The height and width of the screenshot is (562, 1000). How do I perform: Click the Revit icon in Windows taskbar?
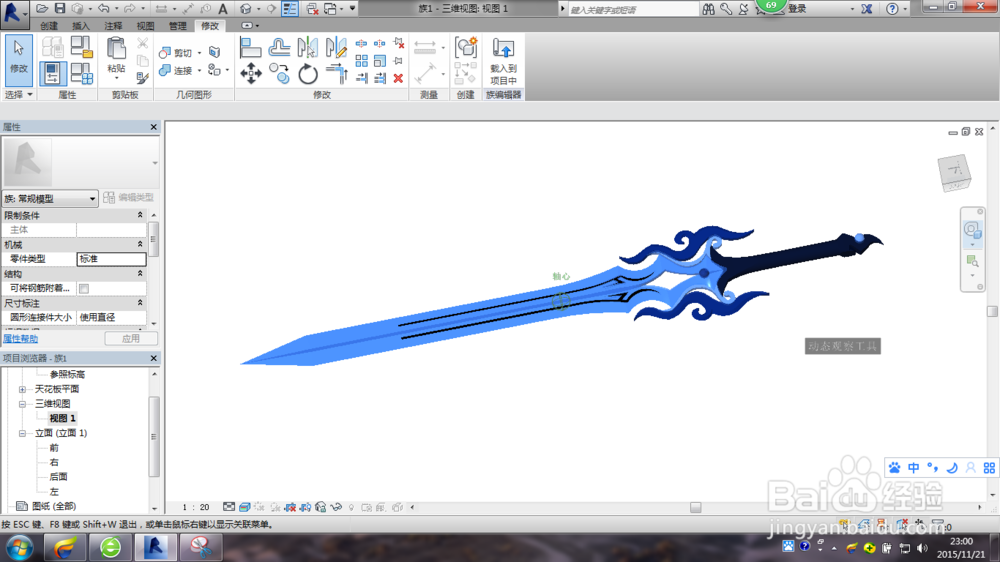156,547
